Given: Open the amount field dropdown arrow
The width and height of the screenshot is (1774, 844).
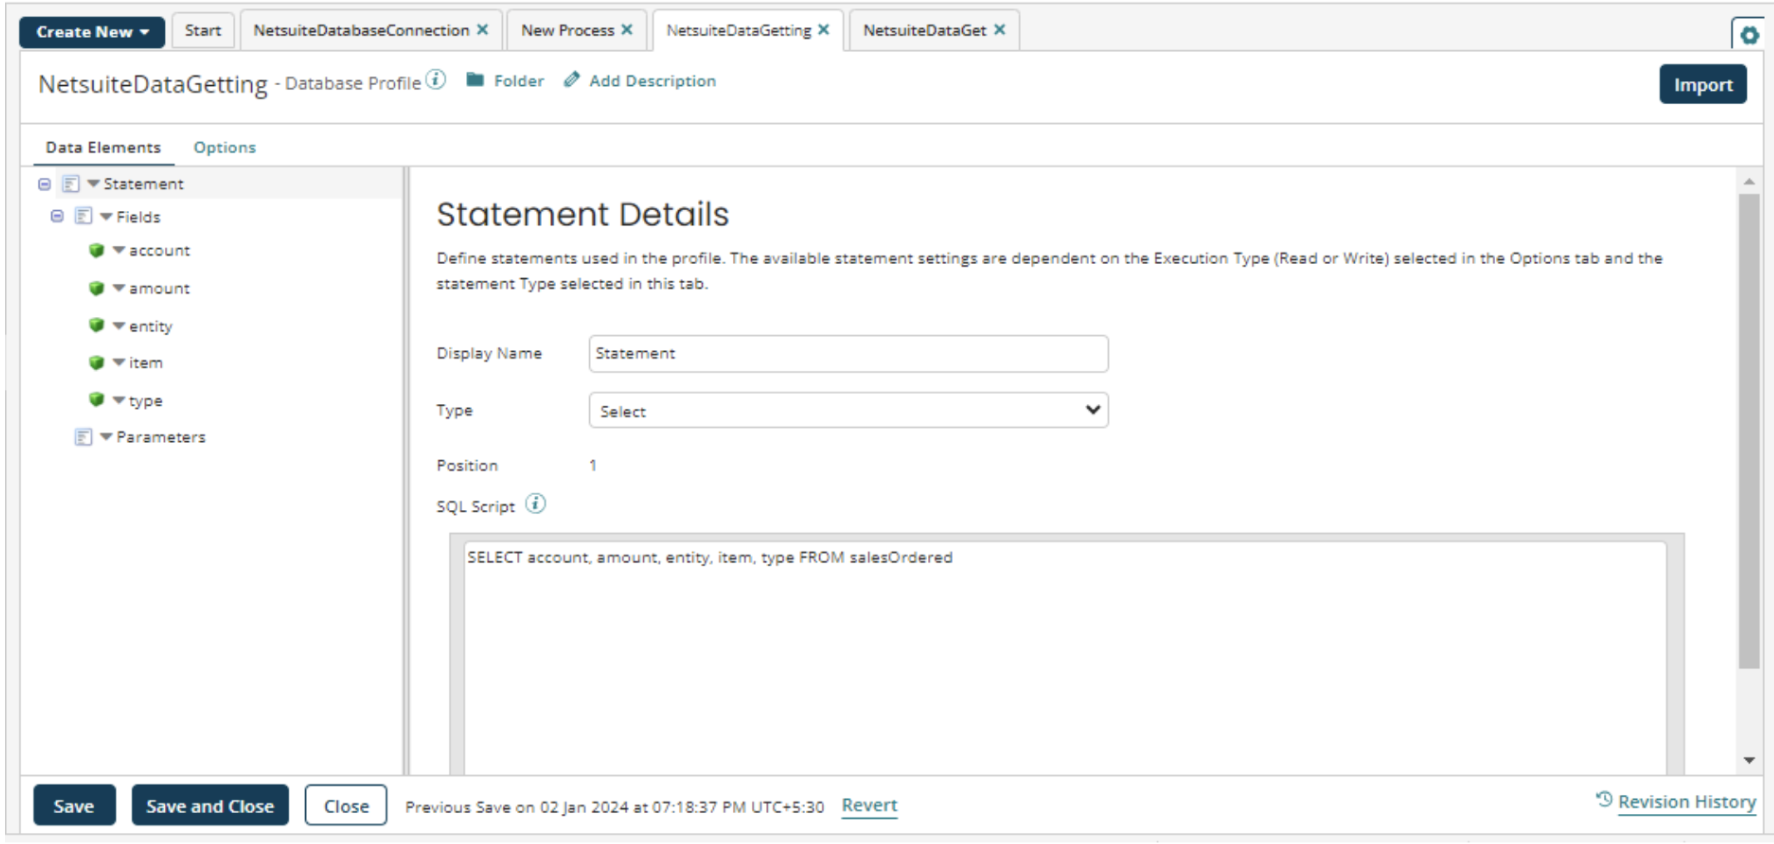Looking at the screenshot, I should pyautogui.click(x=119, y=288).
